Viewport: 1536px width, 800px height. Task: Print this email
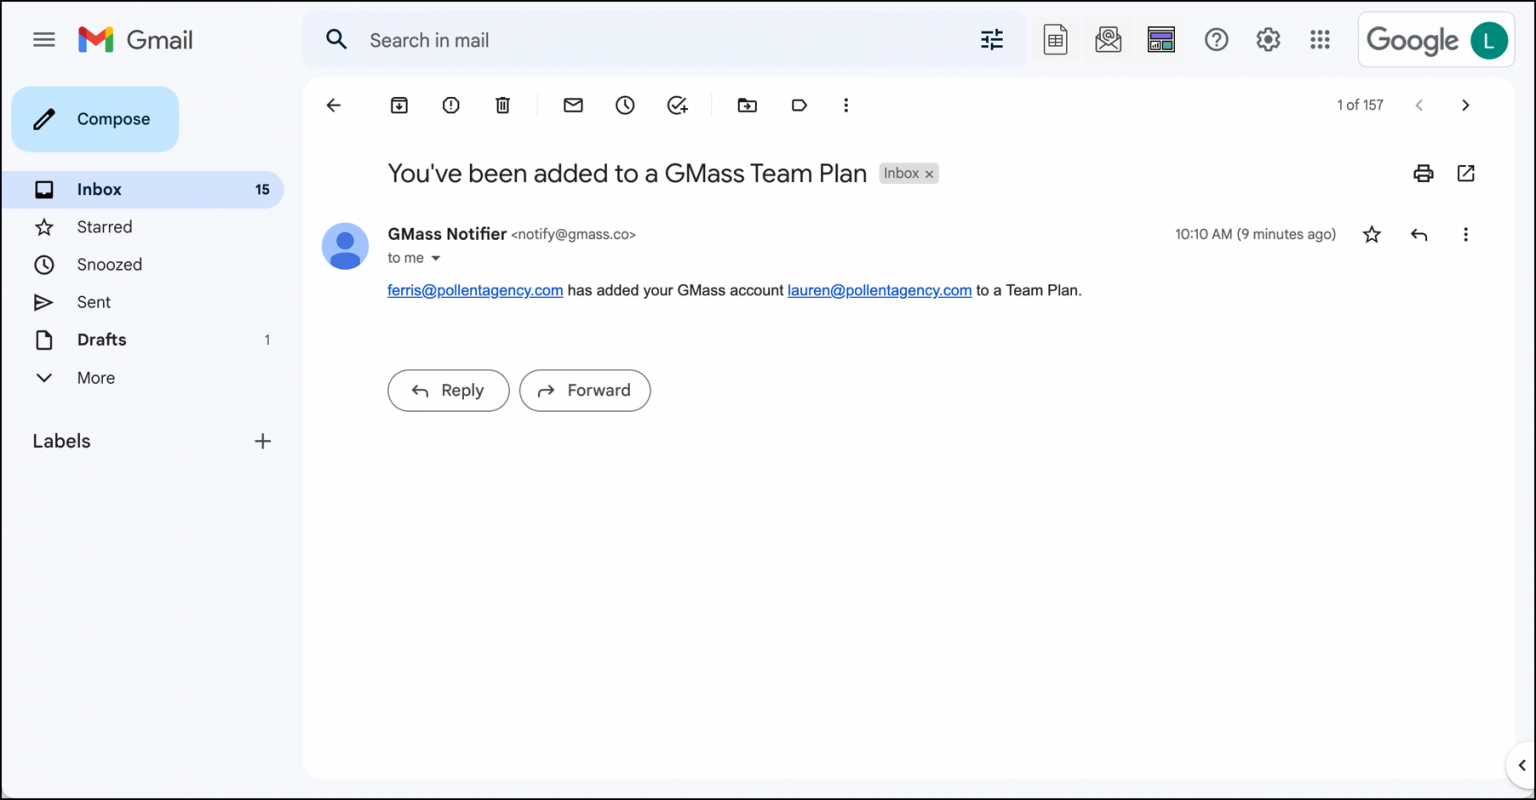[x=1423, y=173]
